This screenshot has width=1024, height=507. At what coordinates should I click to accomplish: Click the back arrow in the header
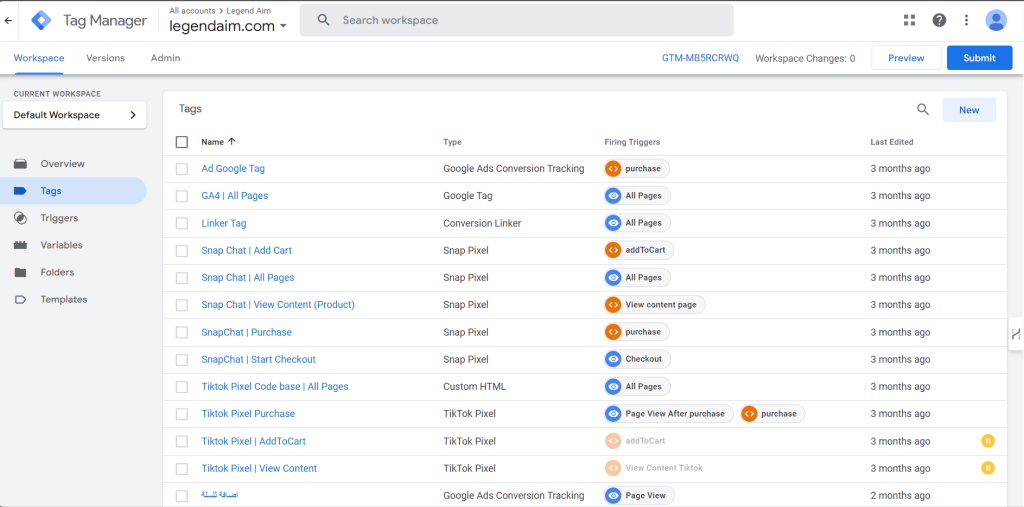click(9, 20)
